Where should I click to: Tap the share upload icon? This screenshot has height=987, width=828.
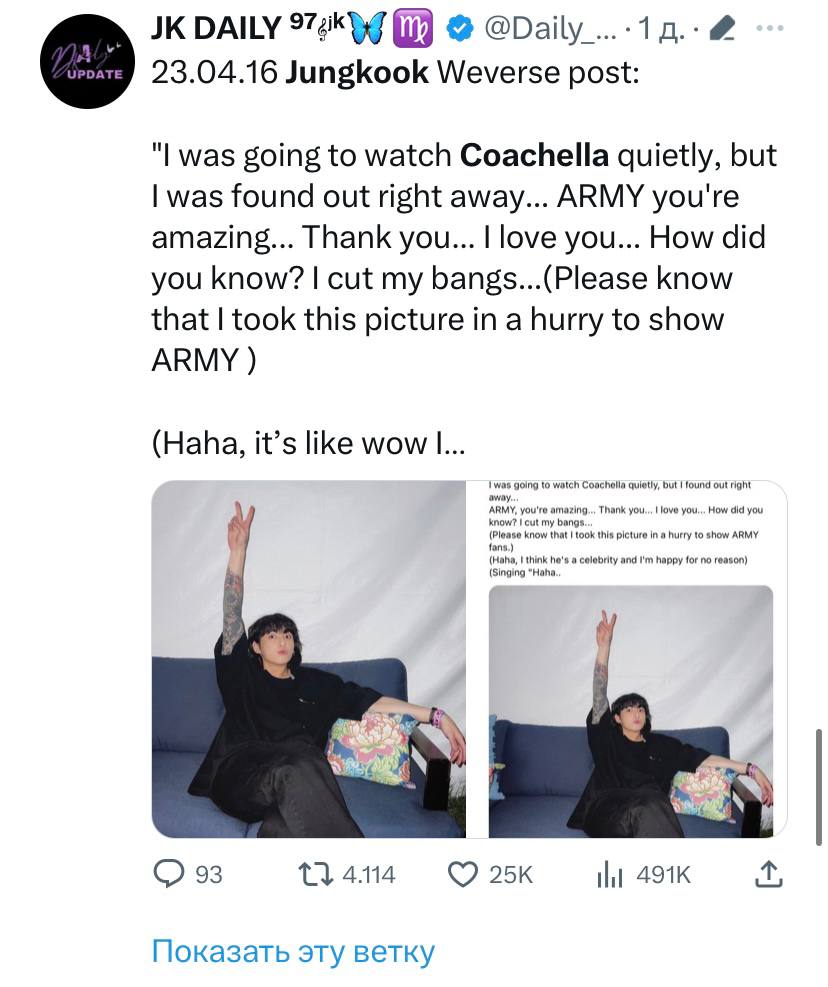766,875
